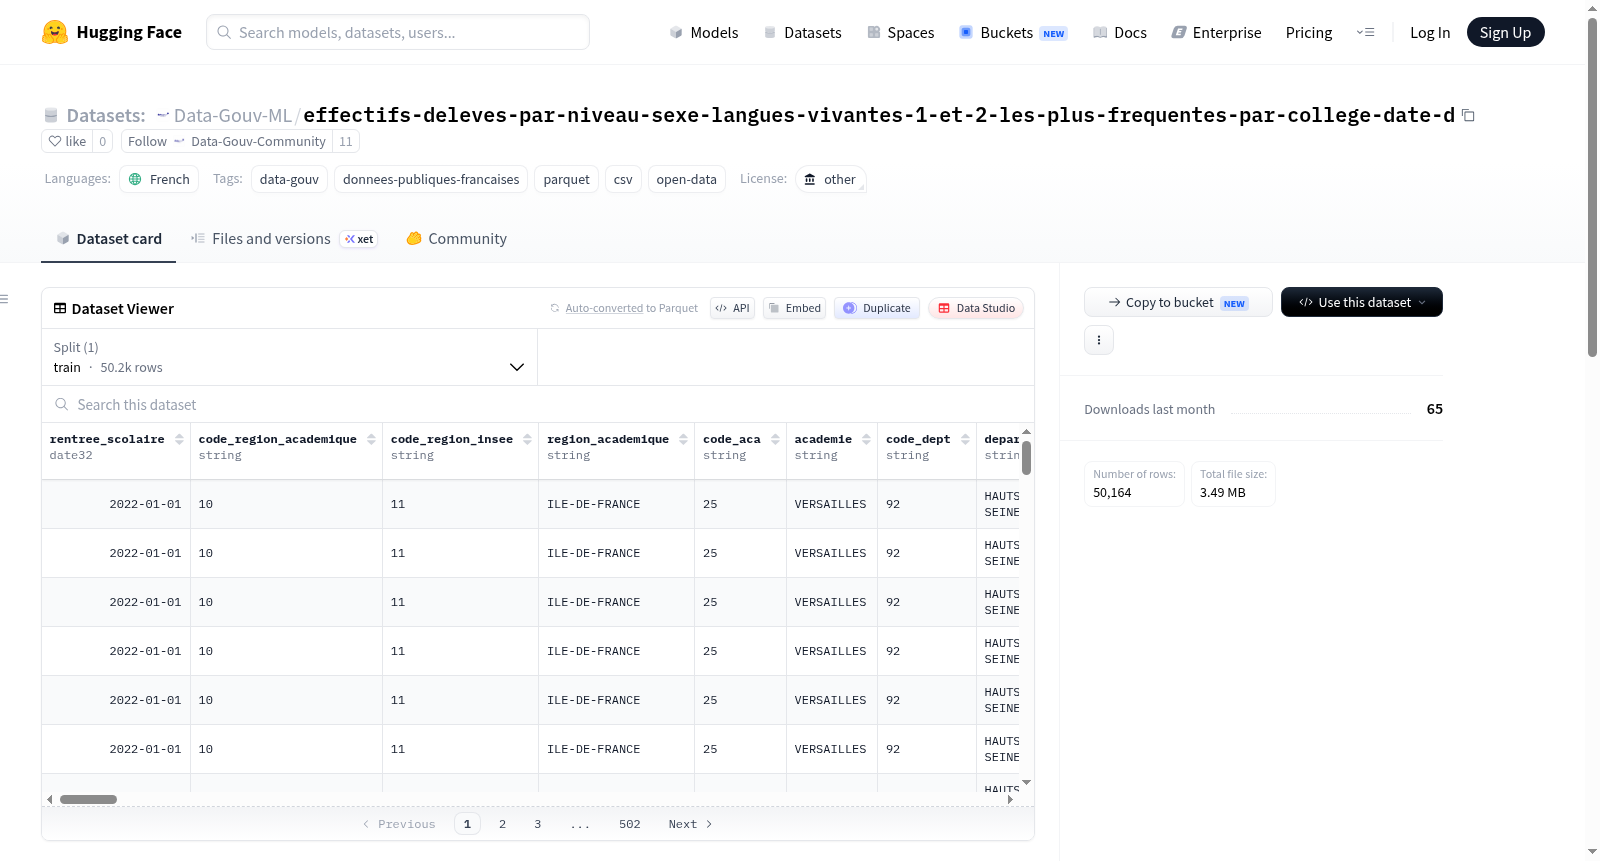The height and width of the screenshot is (861, 1600).
Task: Switch to the Community tab
Action: pos(456,239)
